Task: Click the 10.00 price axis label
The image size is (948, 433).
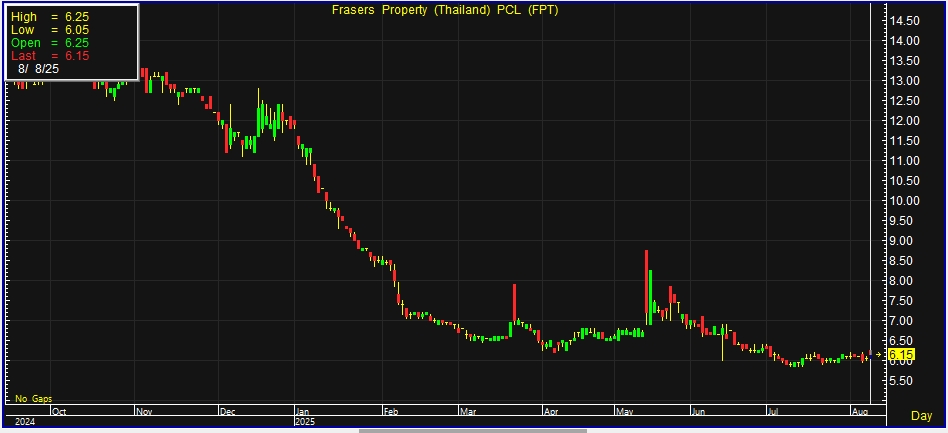Action: 904,201
